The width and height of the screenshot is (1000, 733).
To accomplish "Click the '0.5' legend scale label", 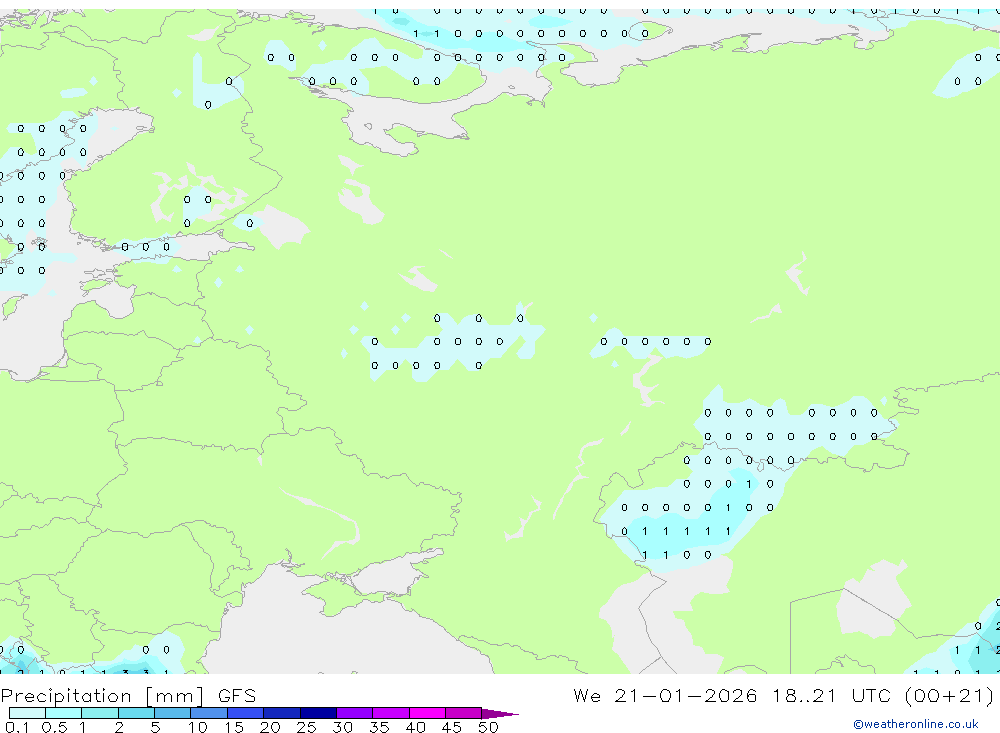I will pos(55,727).
